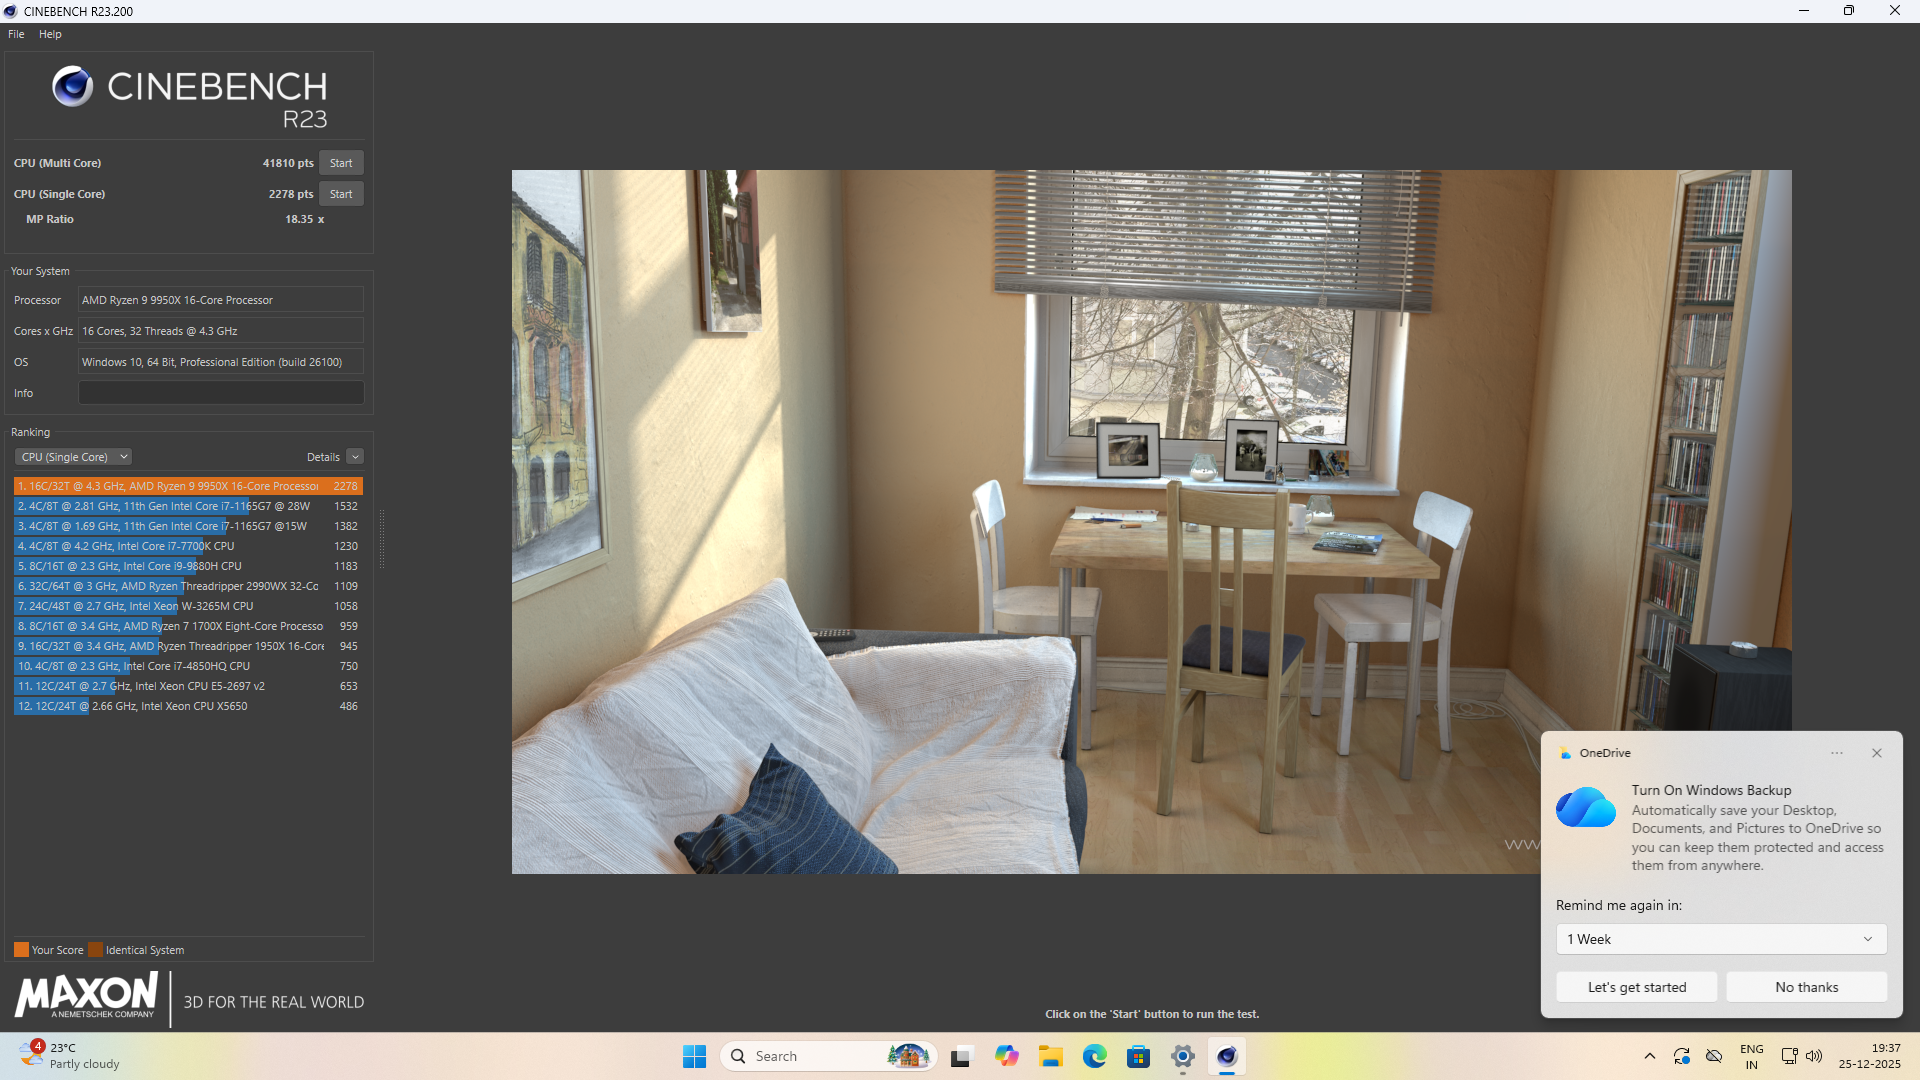Open the OneDrive notification options ellipsis
The image size is (1920, 1080).
point(1837,753)
